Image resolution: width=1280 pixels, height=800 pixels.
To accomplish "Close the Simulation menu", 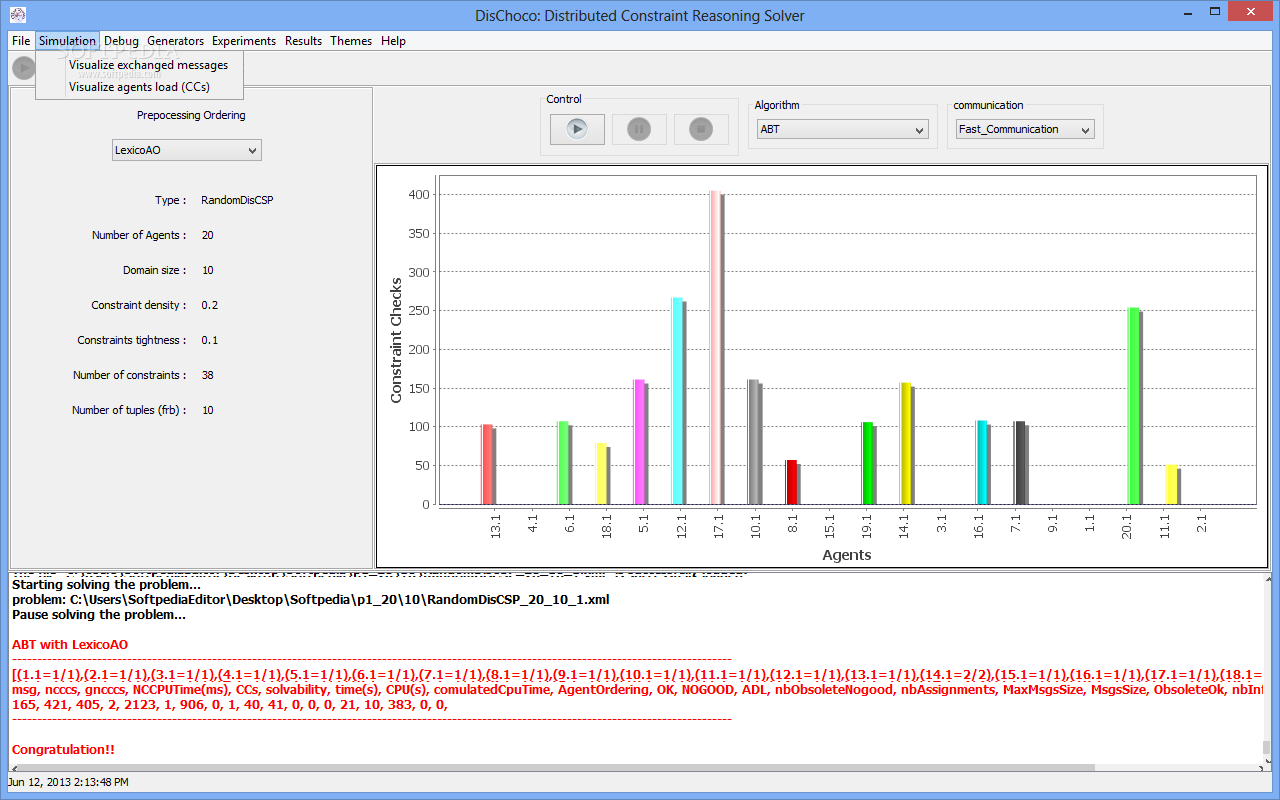I will (67, 41).
